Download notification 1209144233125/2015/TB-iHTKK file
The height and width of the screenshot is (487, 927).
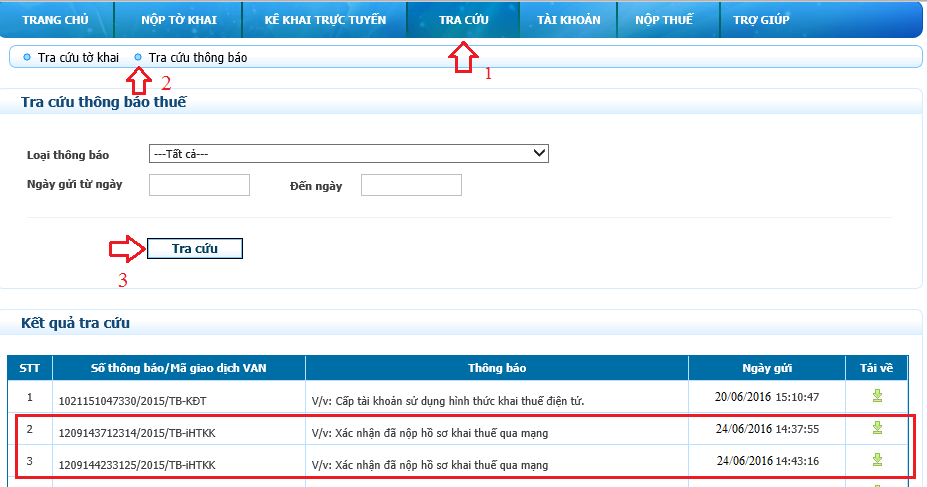tap(877, 459)
